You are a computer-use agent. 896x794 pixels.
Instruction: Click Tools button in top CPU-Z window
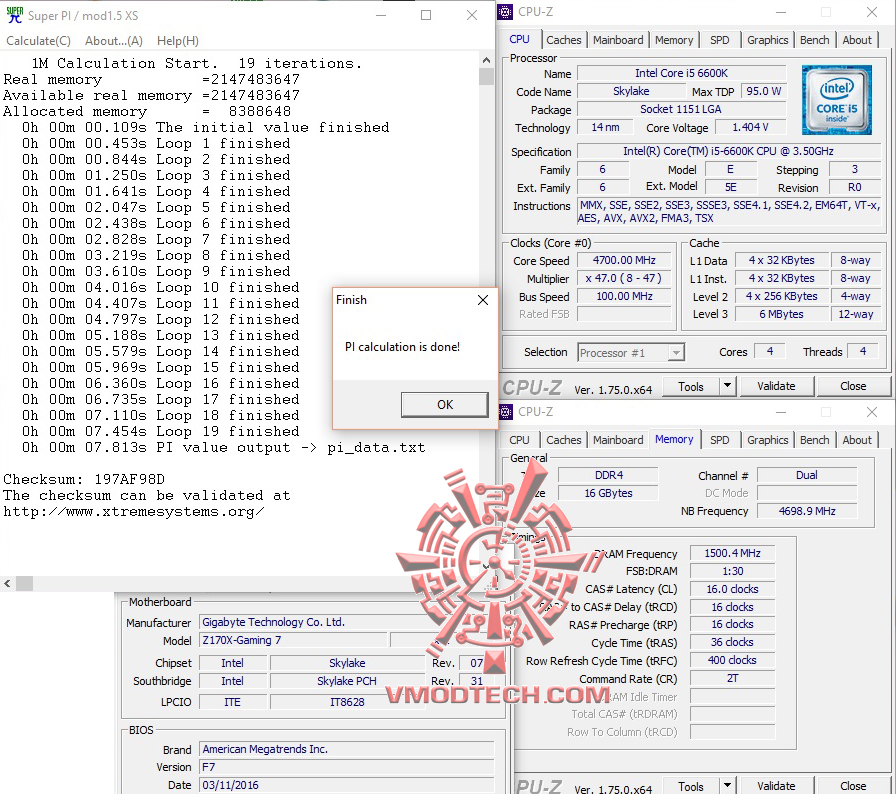[x=691, y=387]
